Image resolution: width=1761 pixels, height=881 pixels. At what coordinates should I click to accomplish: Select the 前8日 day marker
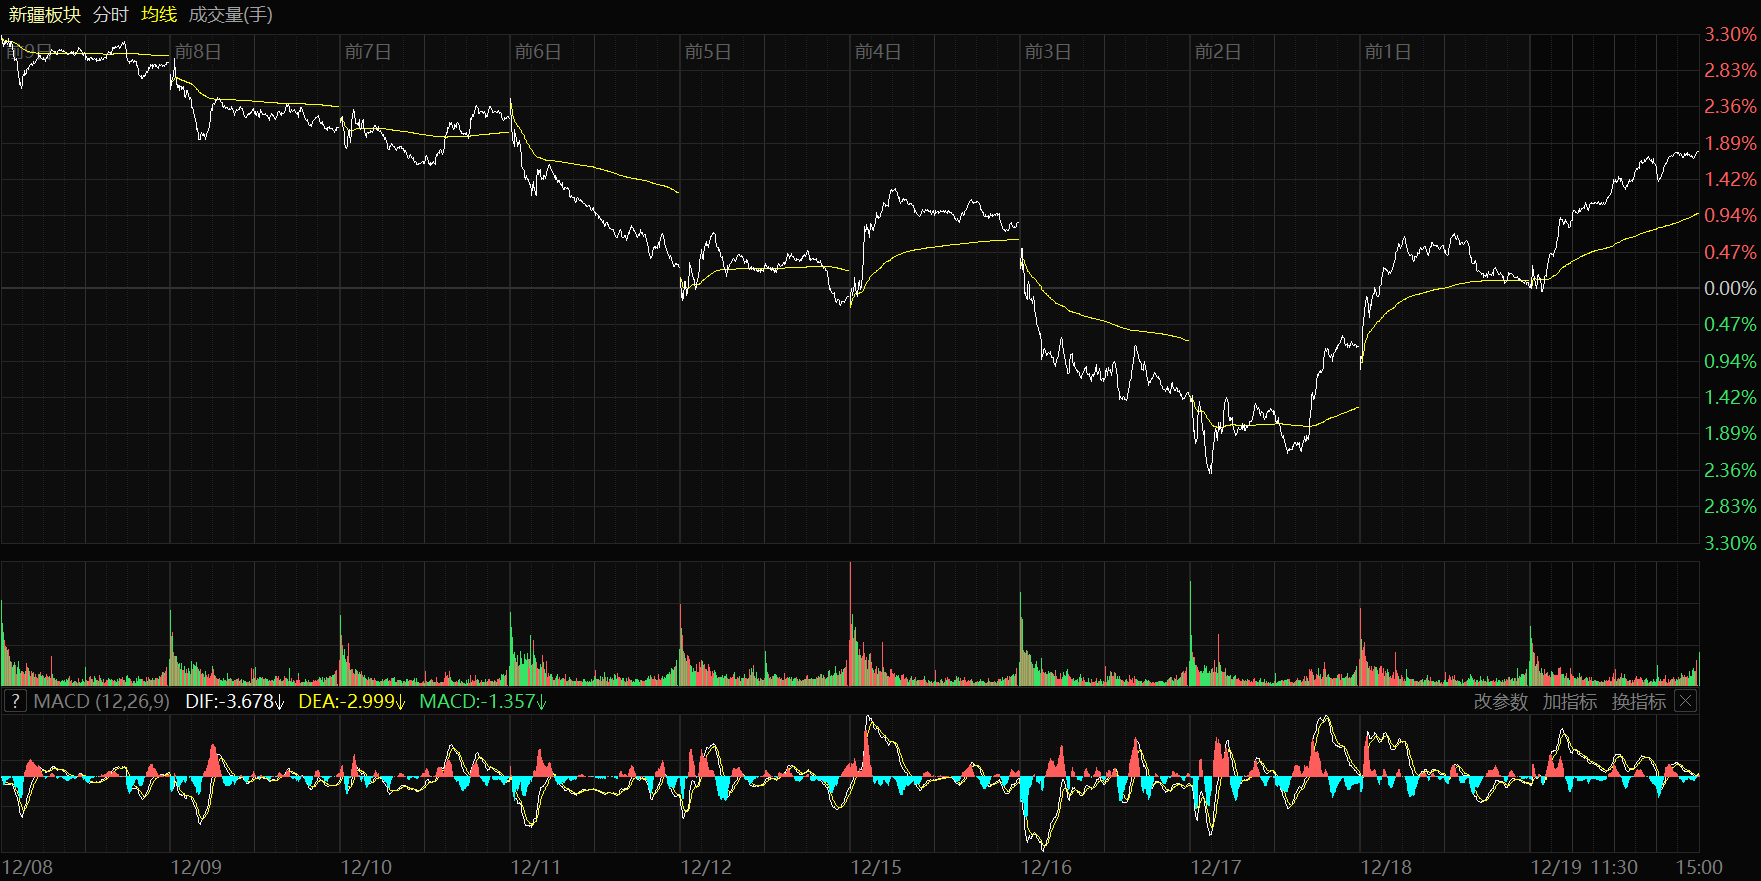198,52
